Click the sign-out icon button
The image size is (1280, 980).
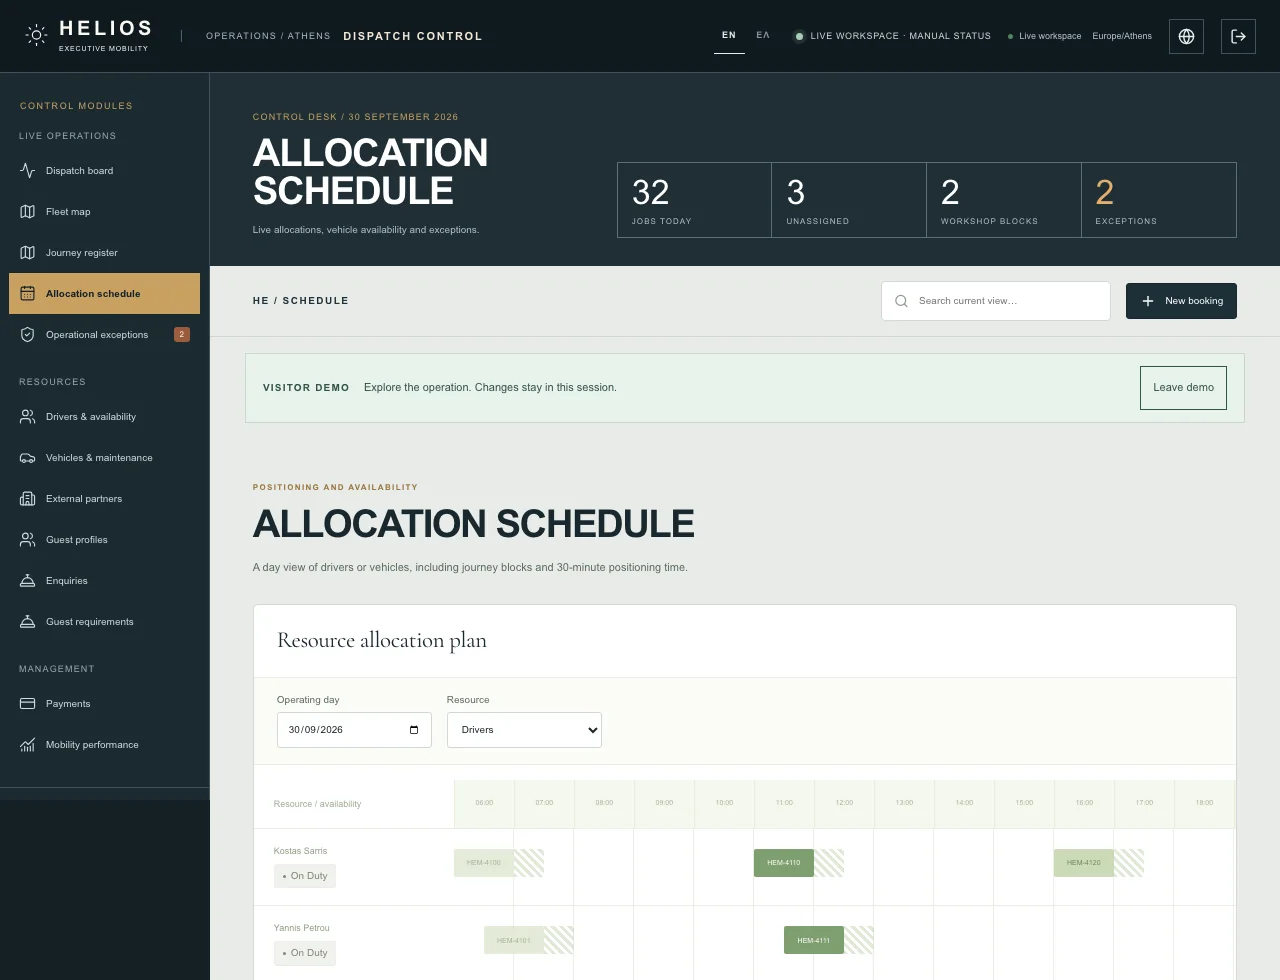1238,36
